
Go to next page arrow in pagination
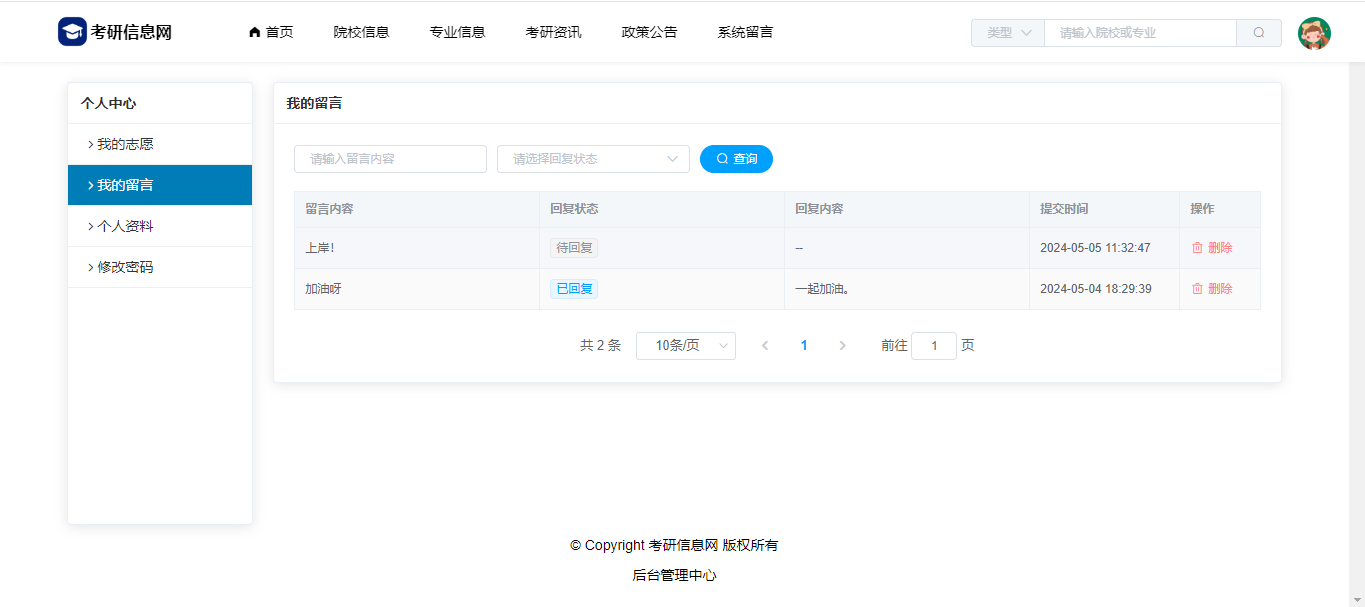point(842,346)
